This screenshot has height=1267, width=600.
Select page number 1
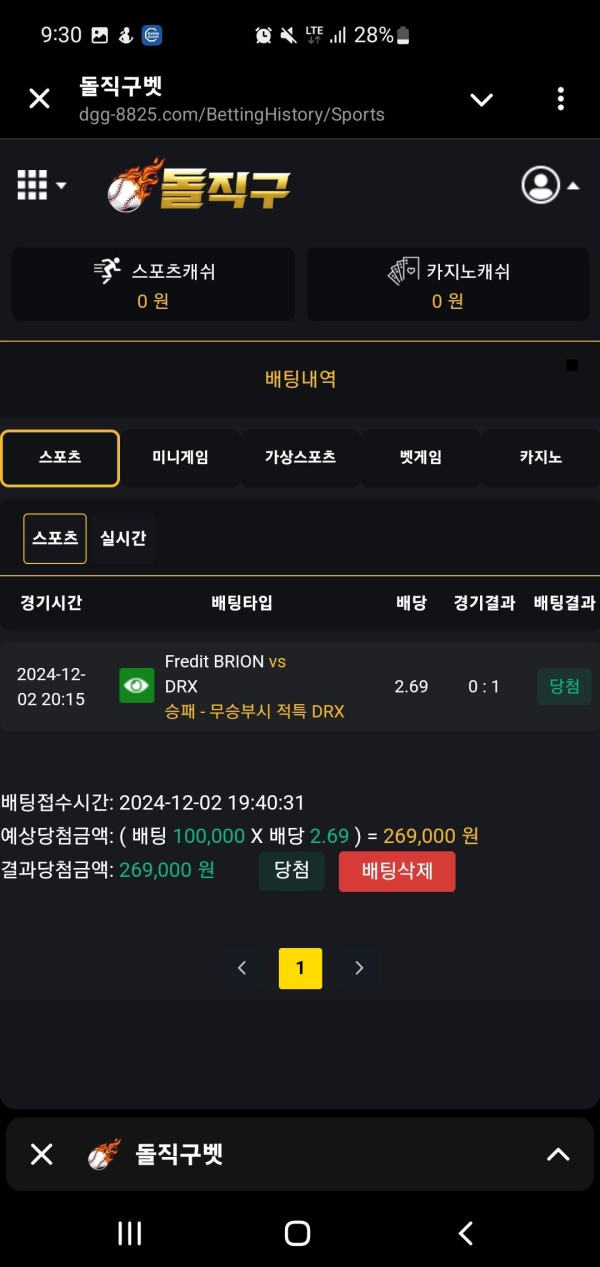(x=300, y=968)
